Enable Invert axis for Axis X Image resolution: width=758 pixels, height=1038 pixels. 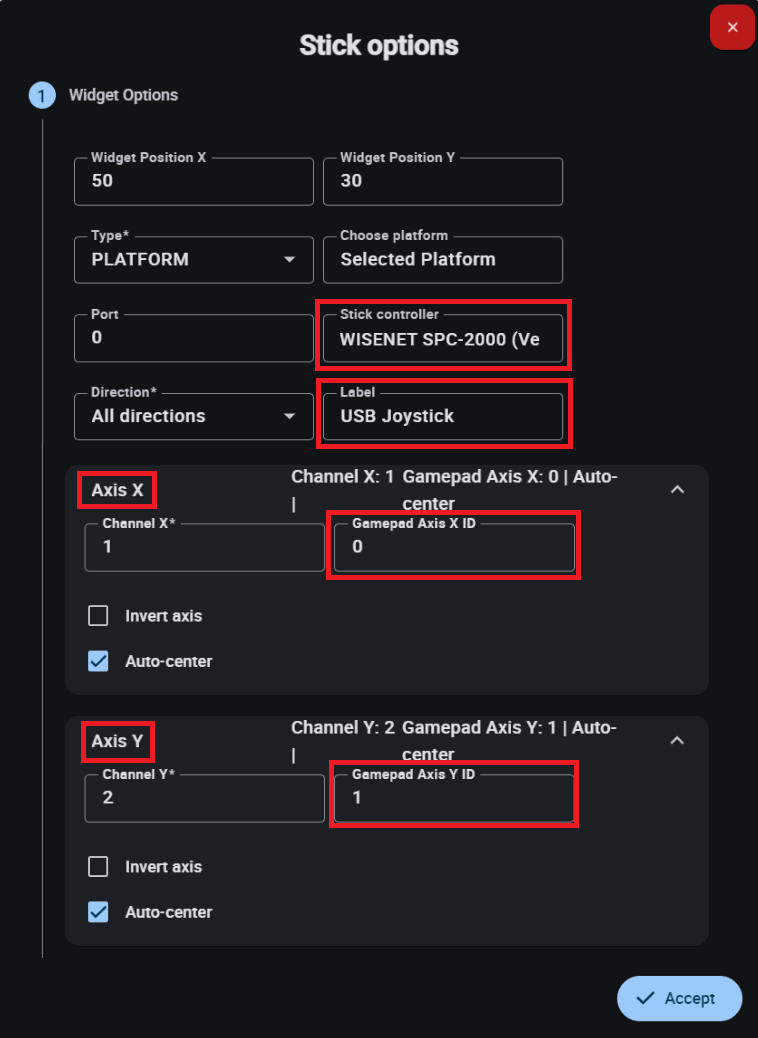point(98,616)
